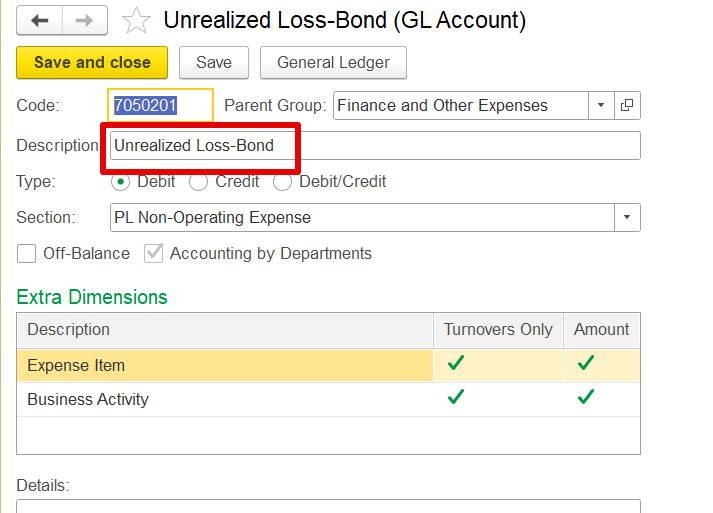Click the back arrow navigation icon
713x513 pixels.
[x=40, y=20]
